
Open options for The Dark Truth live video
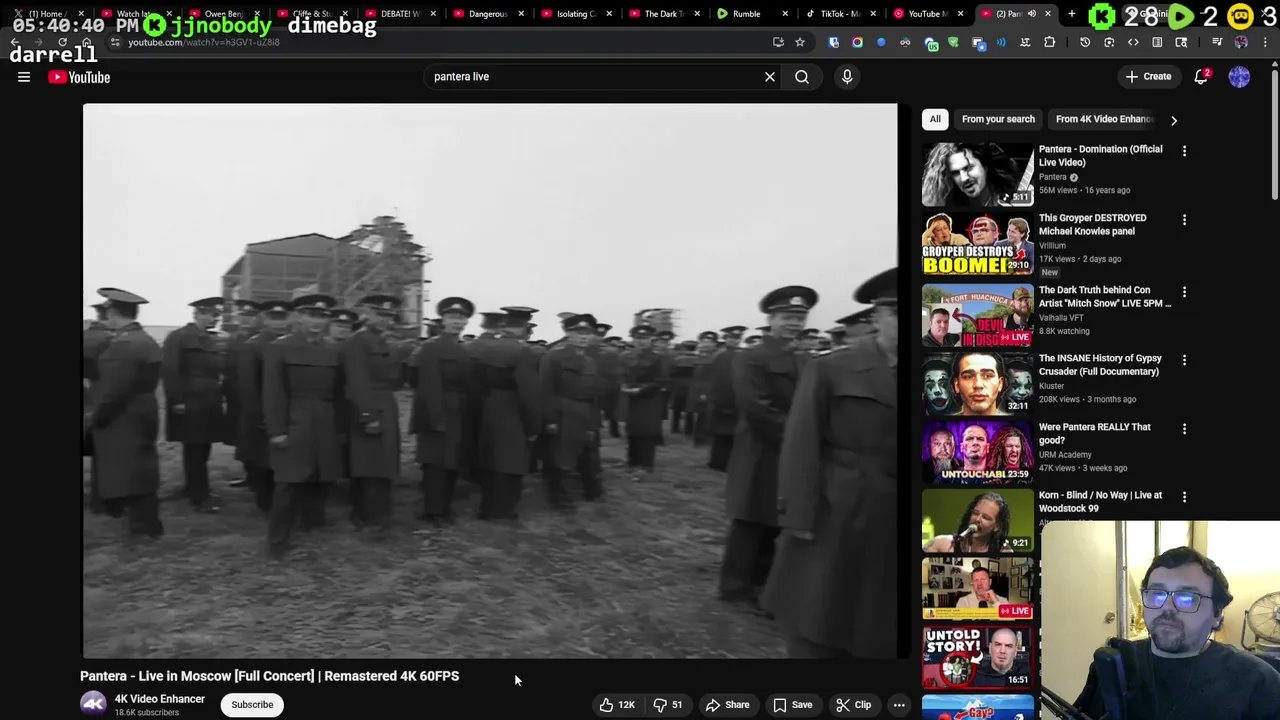click(x=1184, y=292)
